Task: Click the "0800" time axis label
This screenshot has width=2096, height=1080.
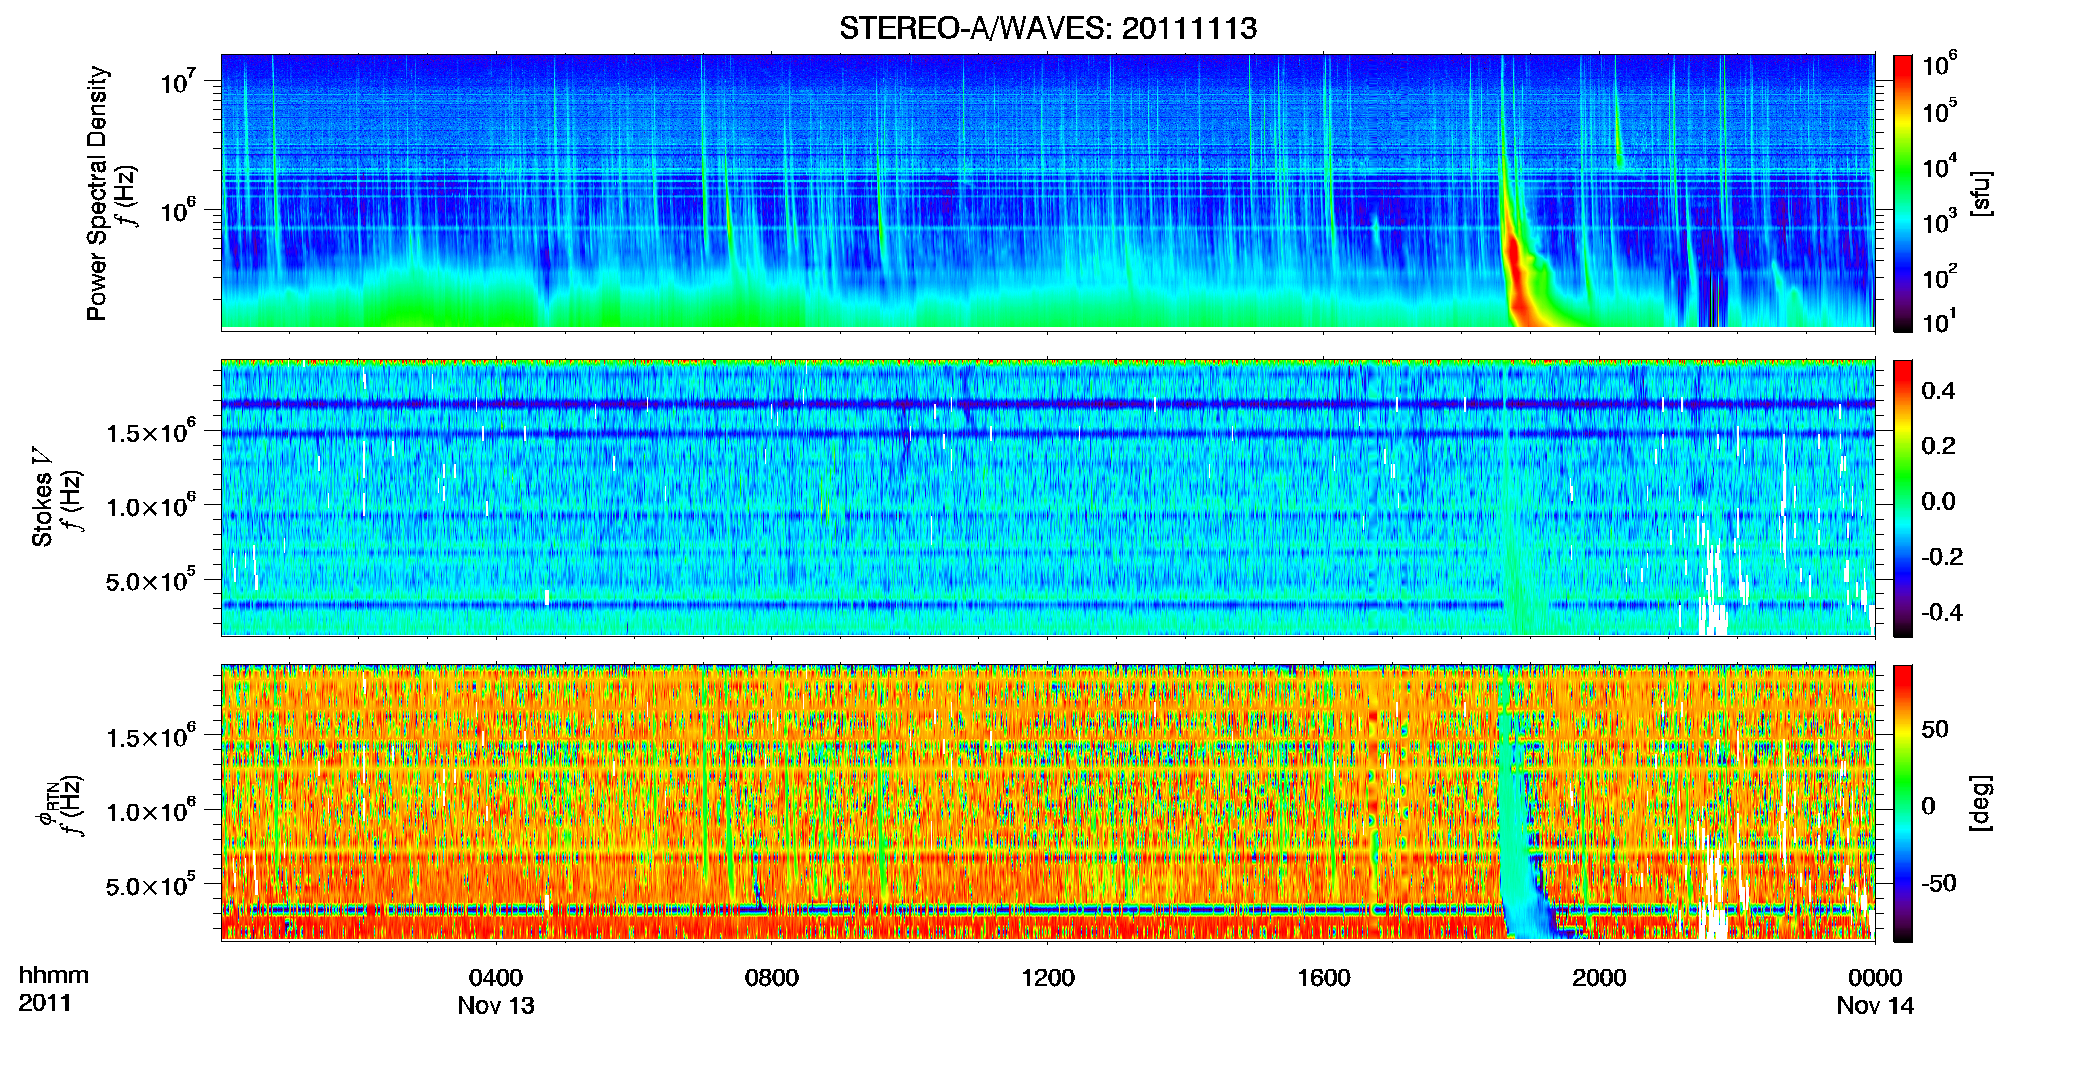Action: pos(772,977)
